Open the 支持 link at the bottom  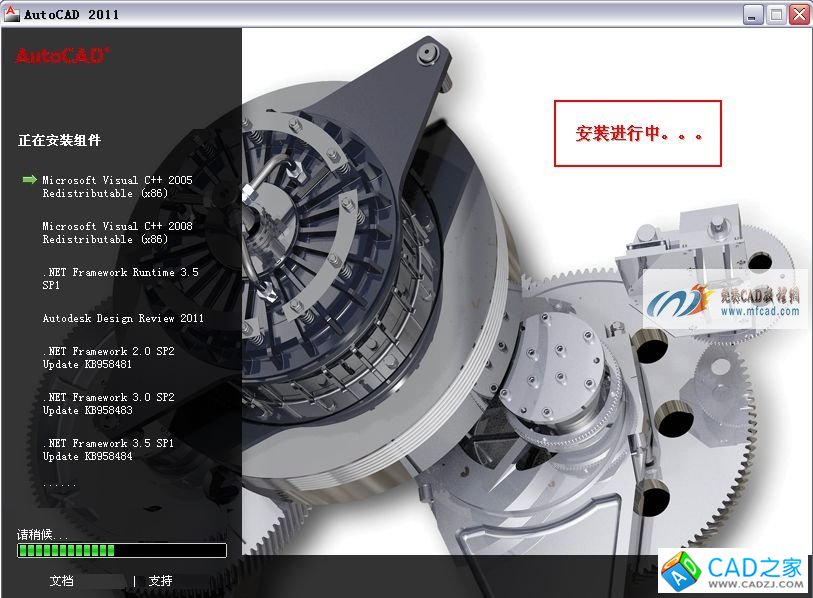coord(160,581)
